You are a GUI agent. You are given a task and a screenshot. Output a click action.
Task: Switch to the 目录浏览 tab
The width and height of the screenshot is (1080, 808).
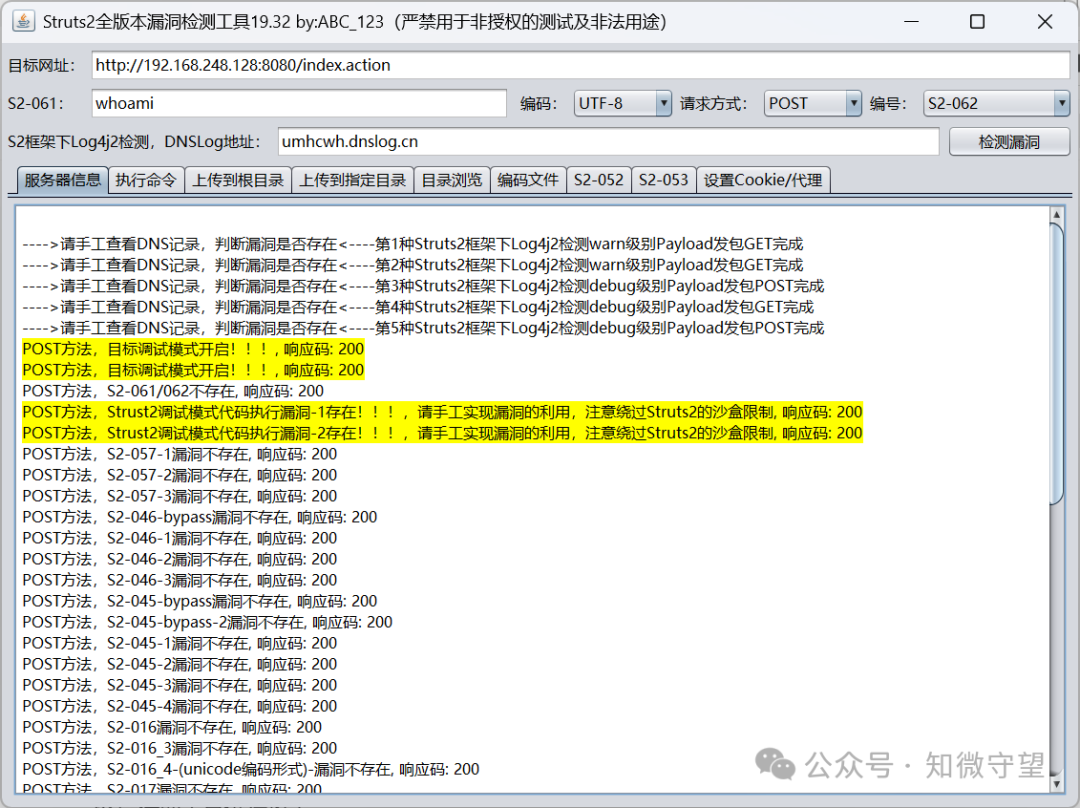tap(452, 180)
